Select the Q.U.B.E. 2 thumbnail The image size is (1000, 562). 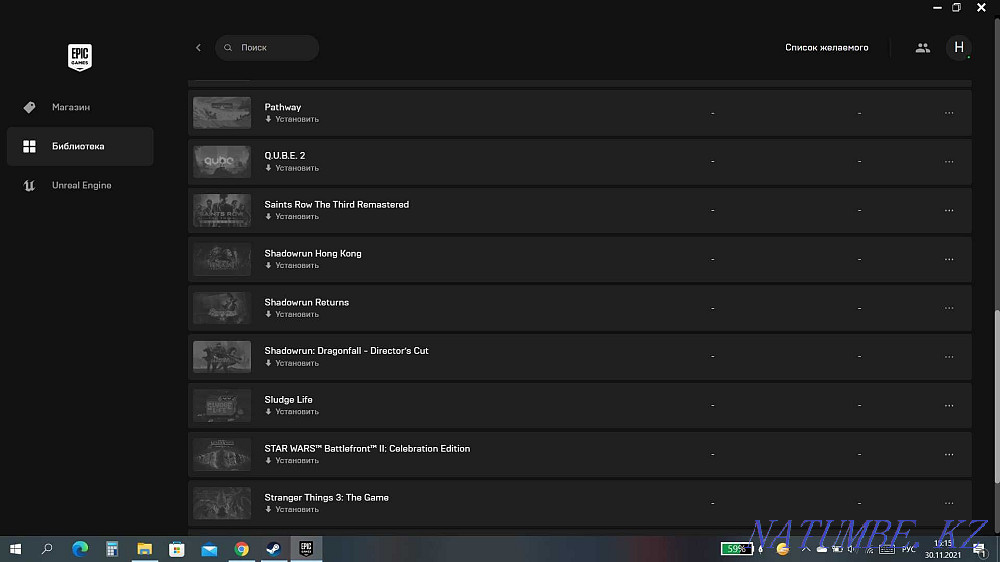(222, 161)
